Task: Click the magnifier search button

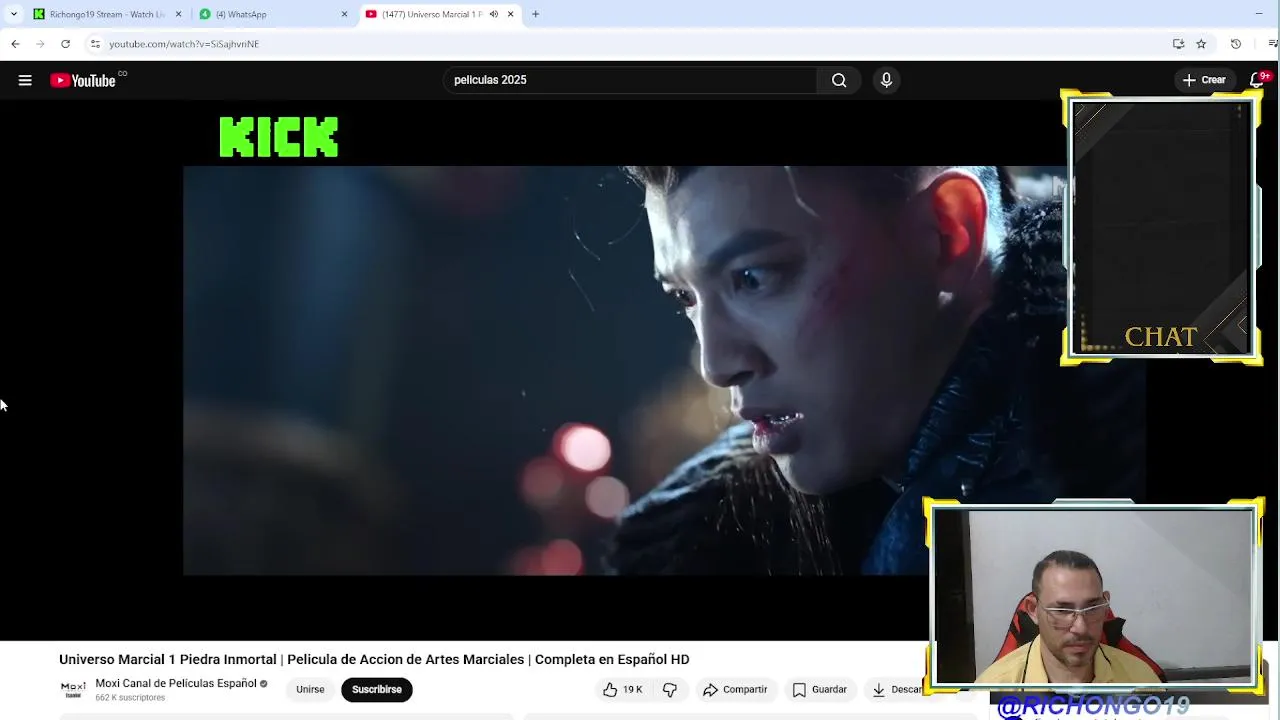Action: pos(839,80)
